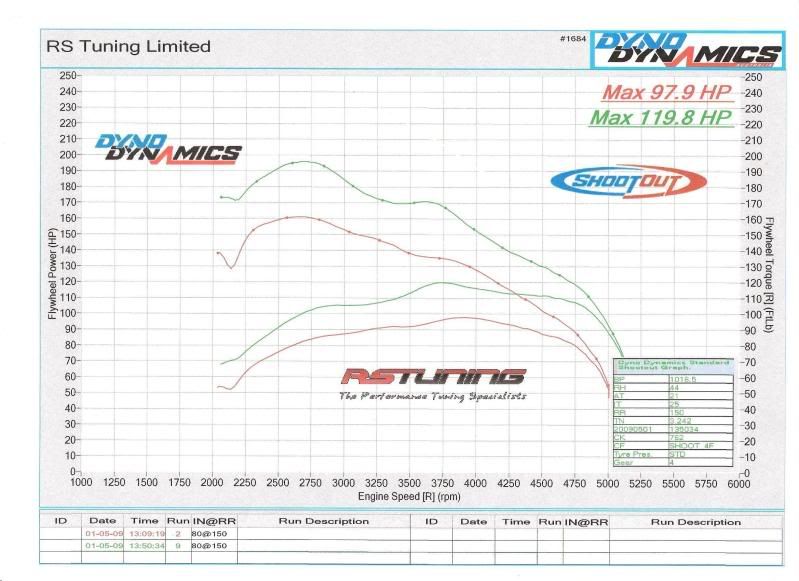Screen dimensions: 799x581
Task: Click the peak of the green torque curve
Action: (305, 162)
